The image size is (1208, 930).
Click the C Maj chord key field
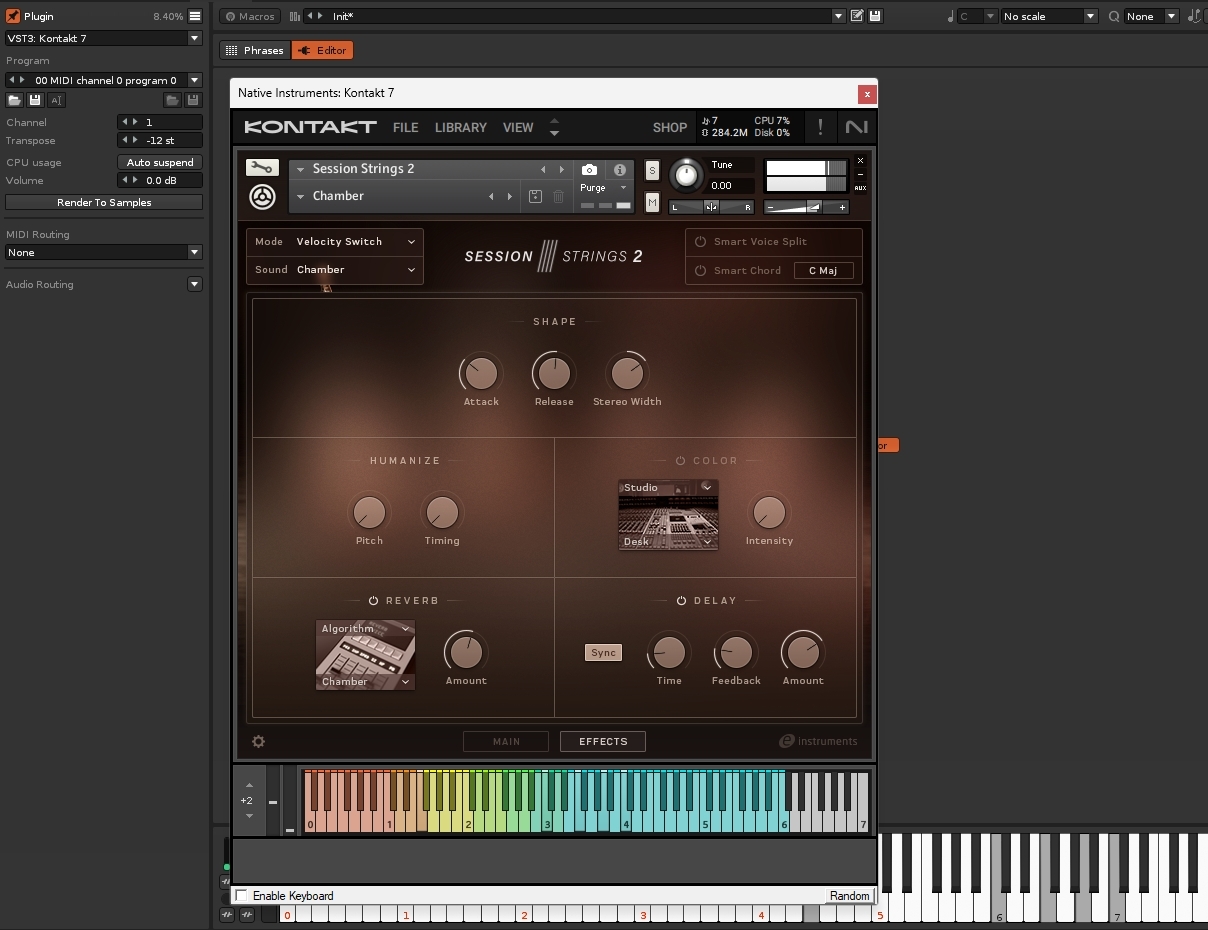click(x=823, y=271)
